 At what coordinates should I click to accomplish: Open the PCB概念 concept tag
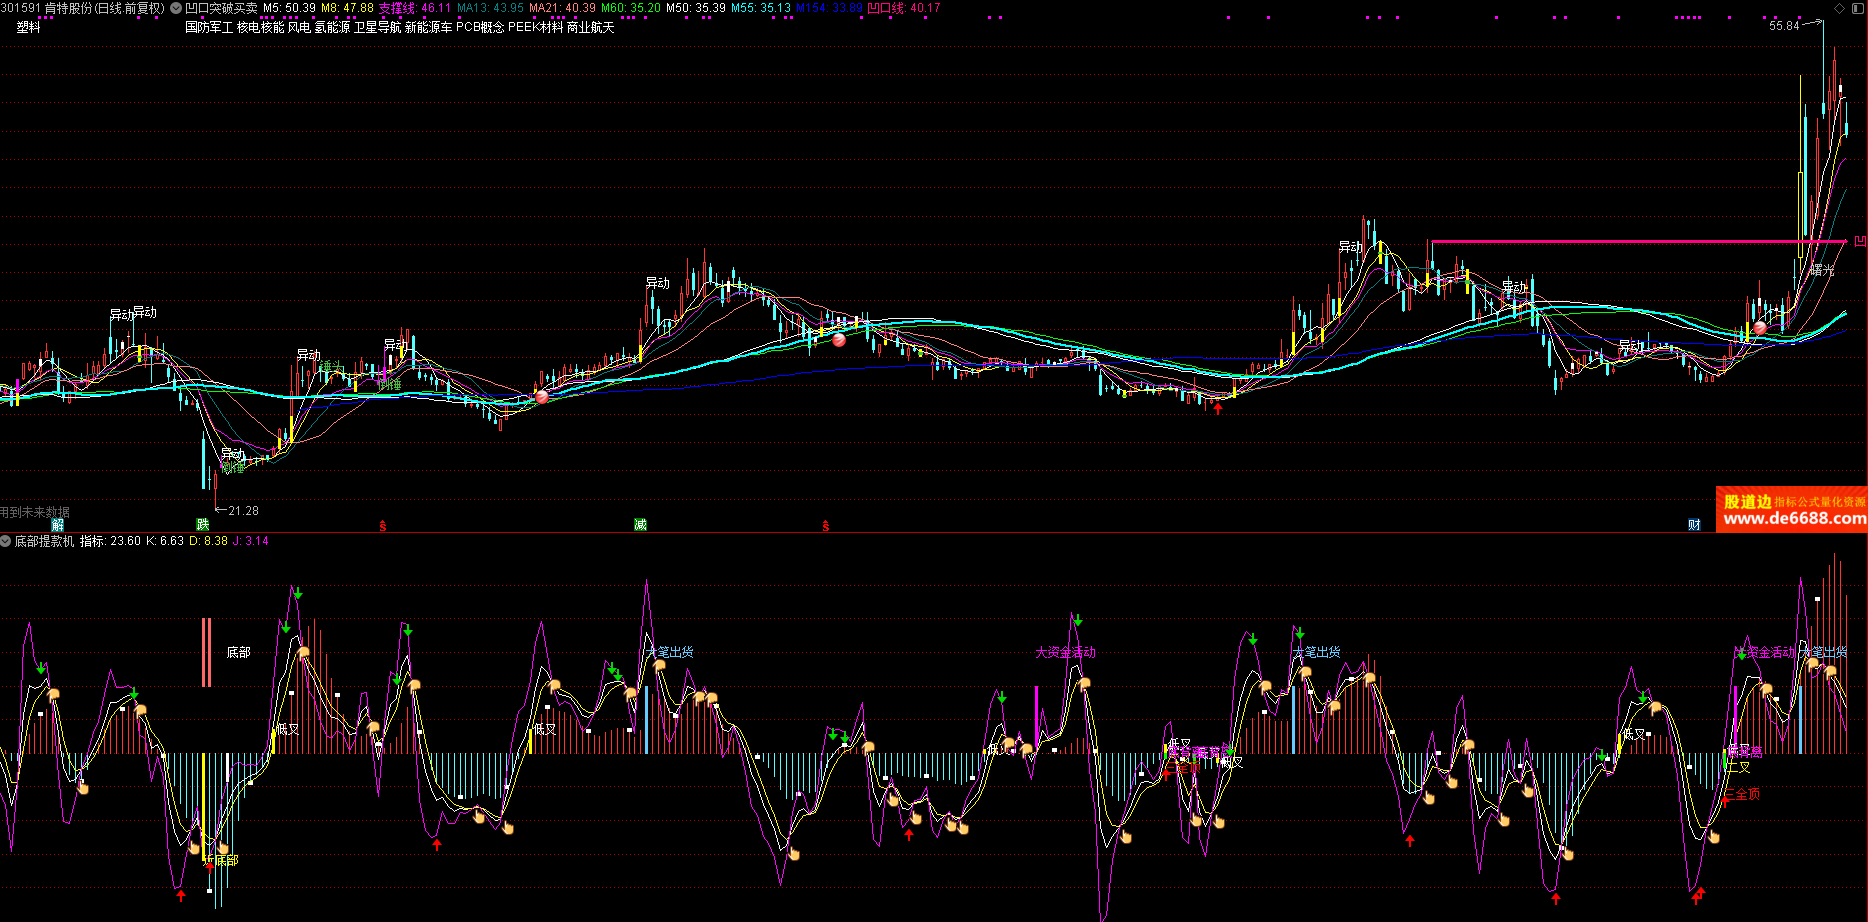pyautogui.click(x=480, y=27)
